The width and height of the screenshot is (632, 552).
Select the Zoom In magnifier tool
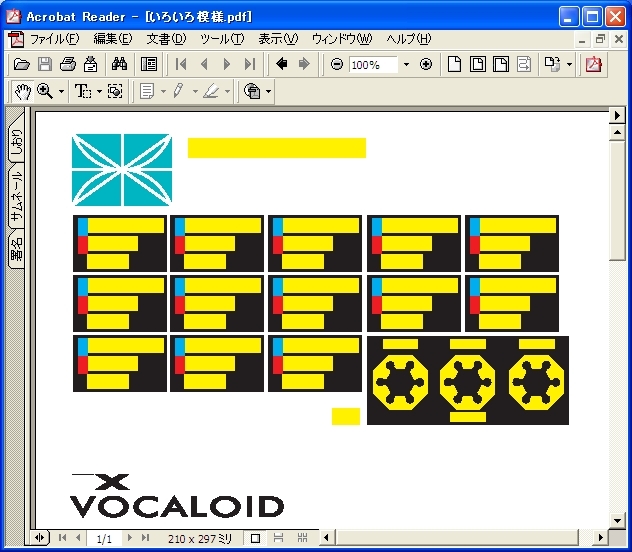click(x=45, y=91)
